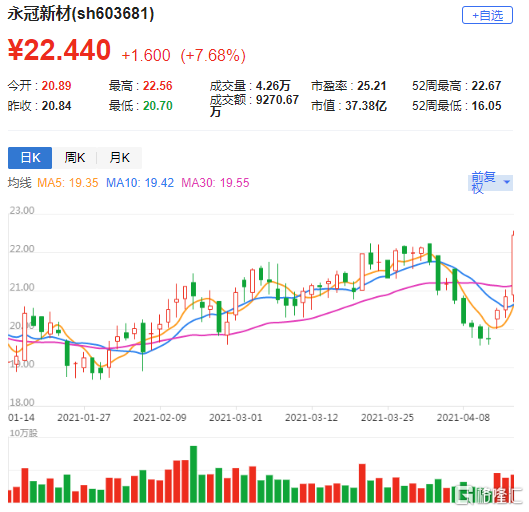The image size is (529, 512).
Task: Click the 18.00 price axis label
Action: click(22, 402)
